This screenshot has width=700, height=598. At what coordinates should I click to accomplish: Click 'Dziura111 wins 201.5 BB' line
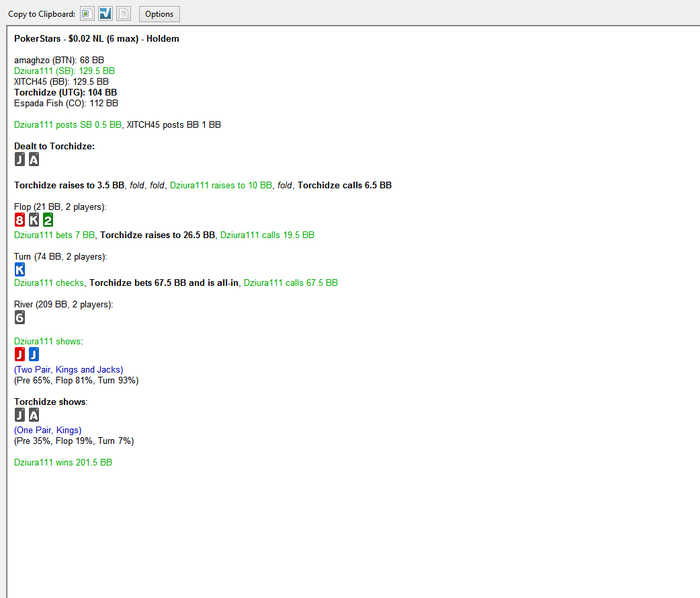click(x=63, y=462)
